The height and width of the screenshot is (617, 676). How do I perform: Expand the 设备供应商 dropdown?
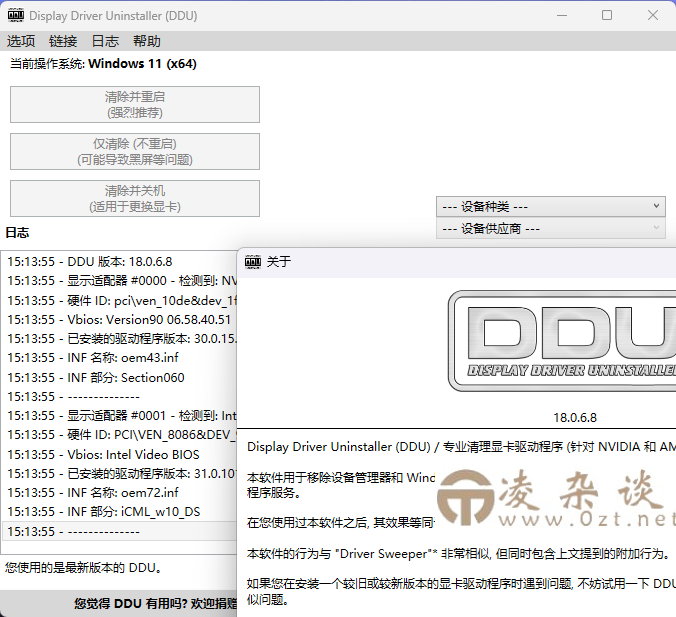click(x=551, y=229)
